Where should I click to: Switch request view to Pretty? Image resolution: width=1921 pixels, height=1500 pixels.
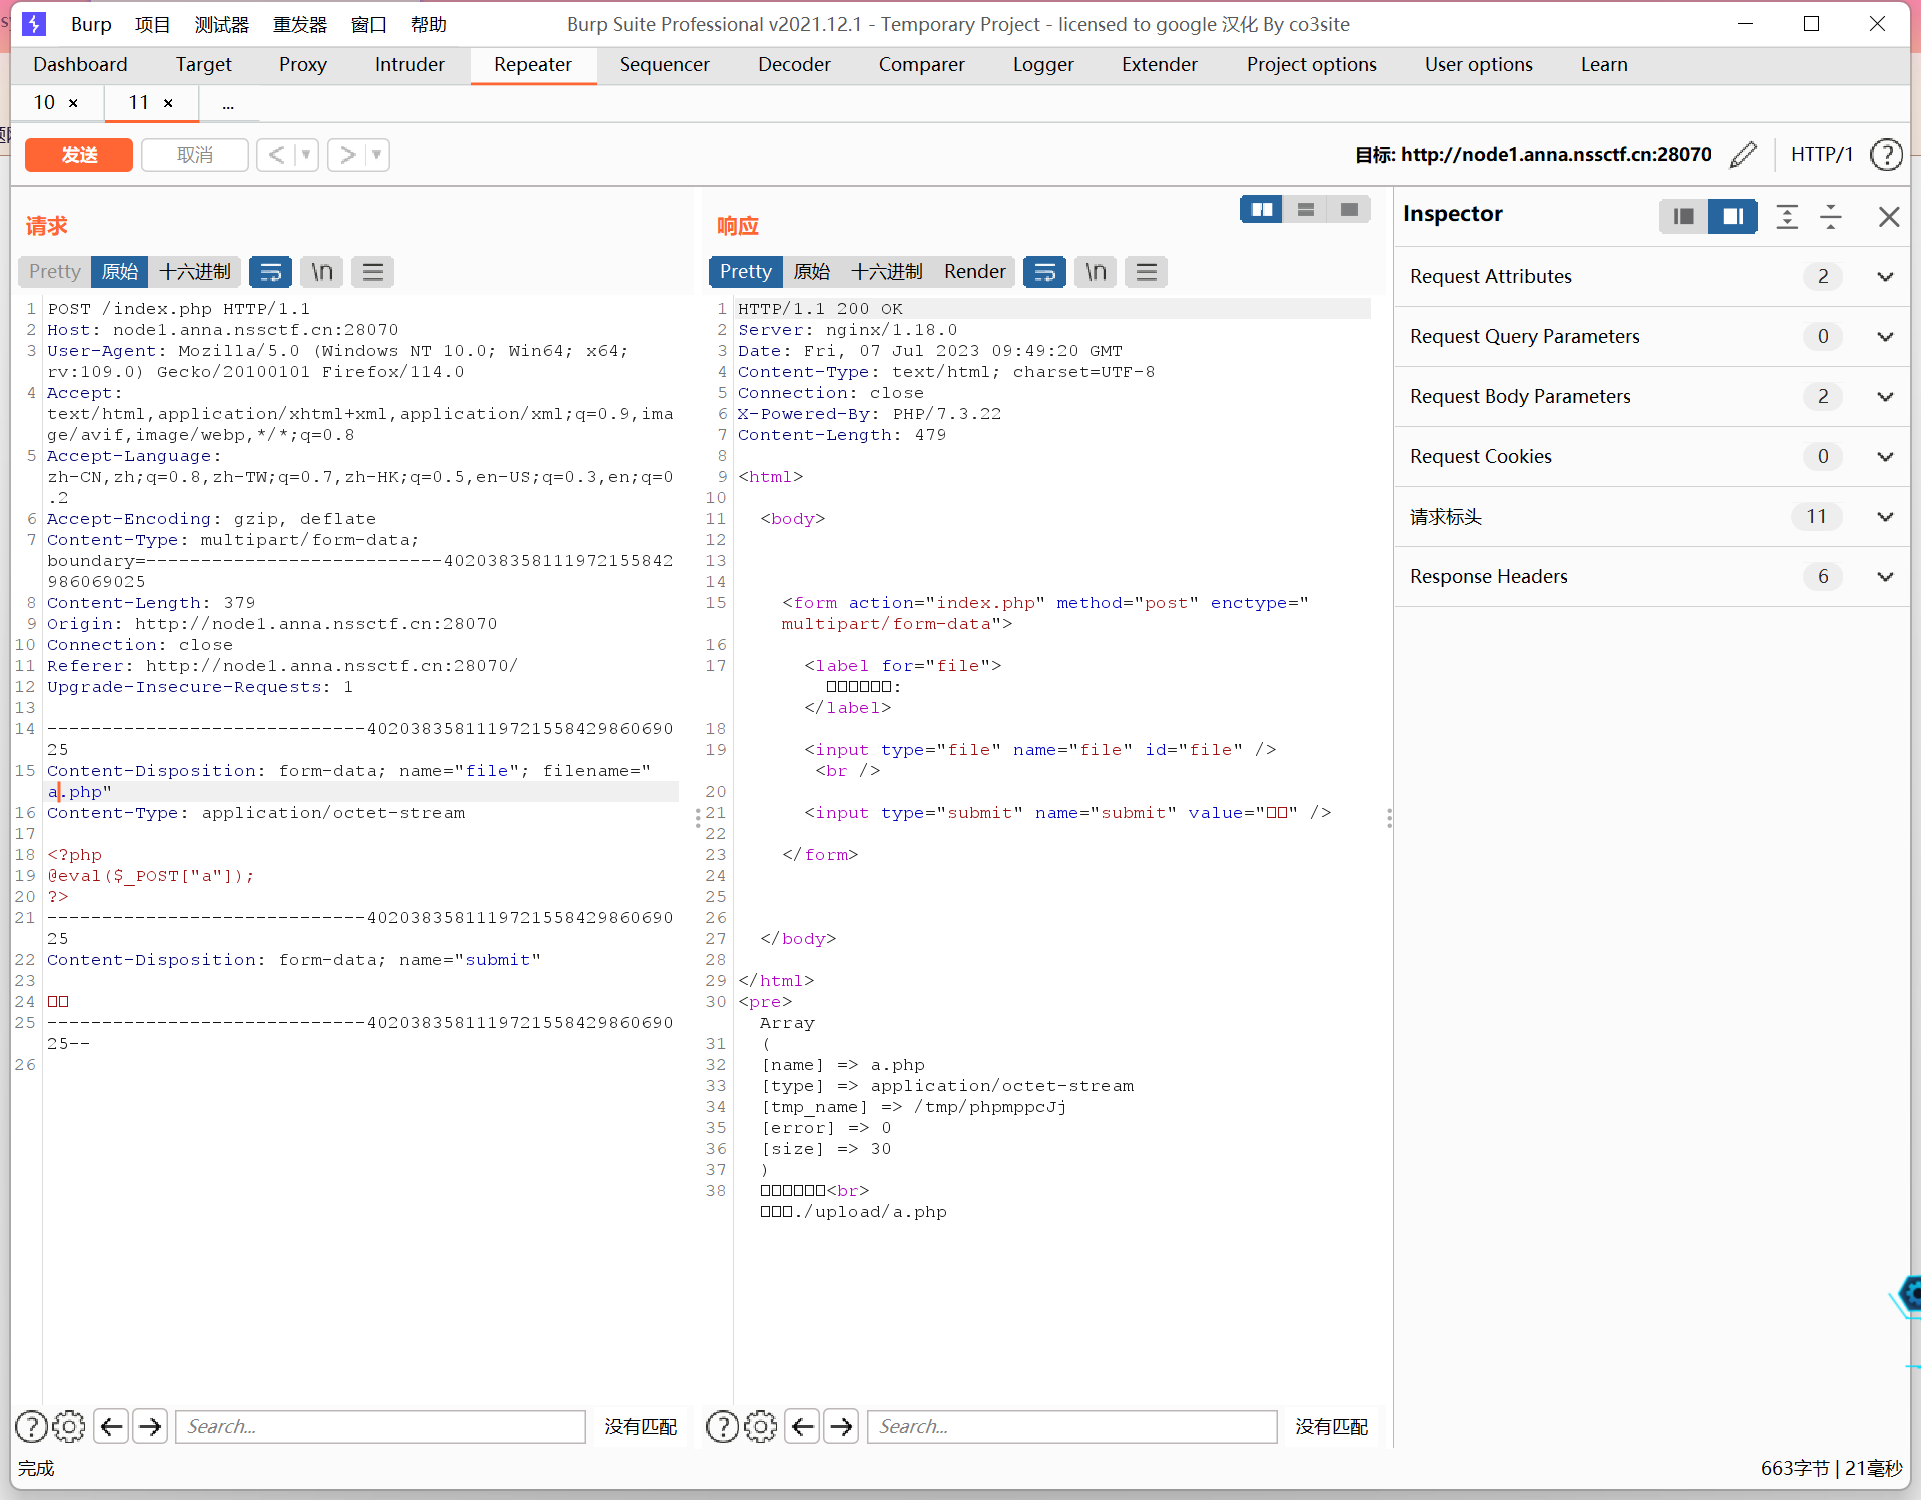[54, 272]
